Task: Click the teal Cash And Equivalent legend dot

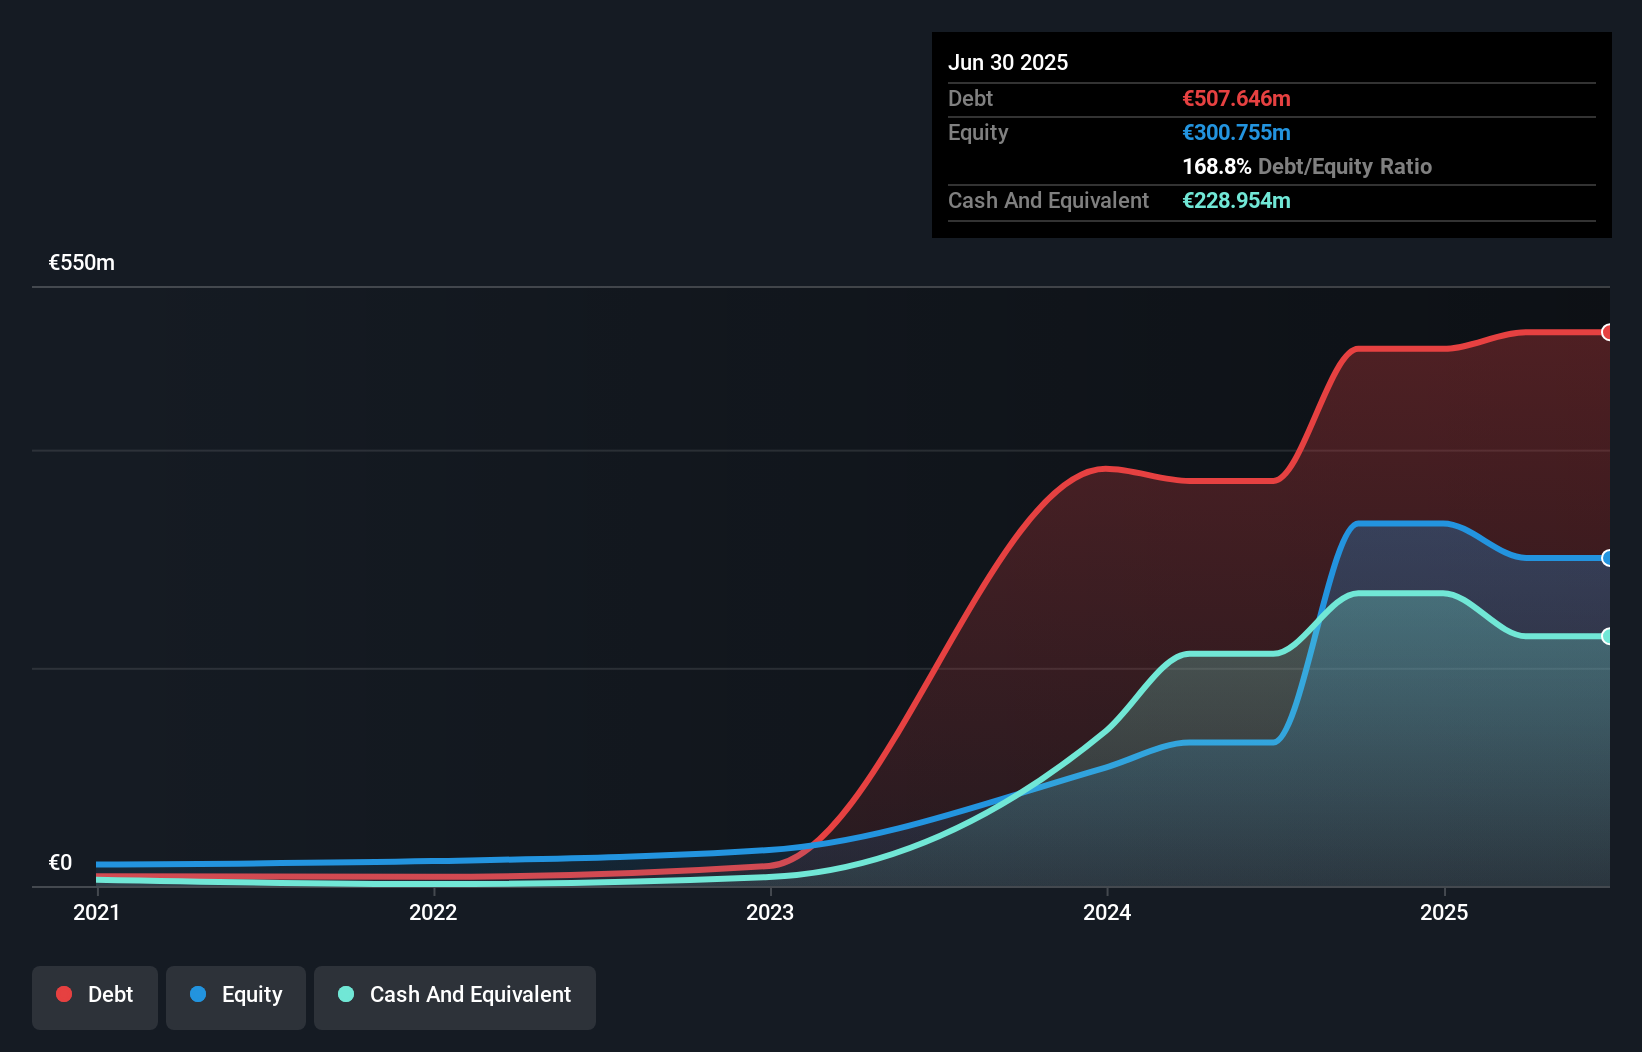Action: (345, 994)
